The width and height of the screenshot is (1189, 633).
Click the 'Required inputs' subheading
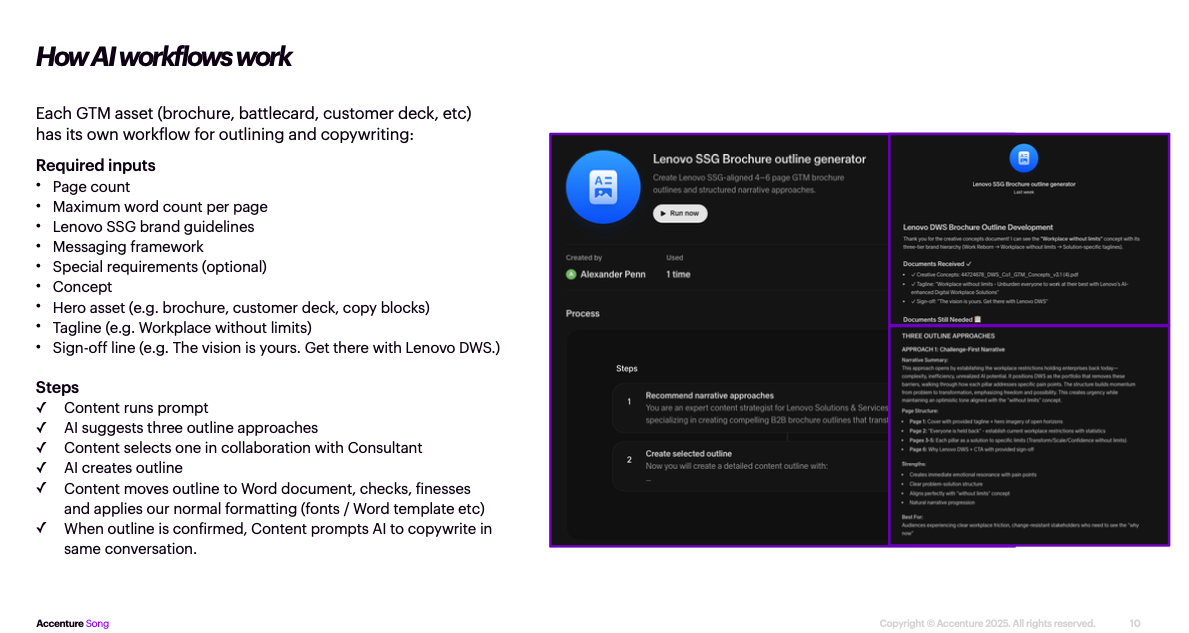[x=96, y=165]
